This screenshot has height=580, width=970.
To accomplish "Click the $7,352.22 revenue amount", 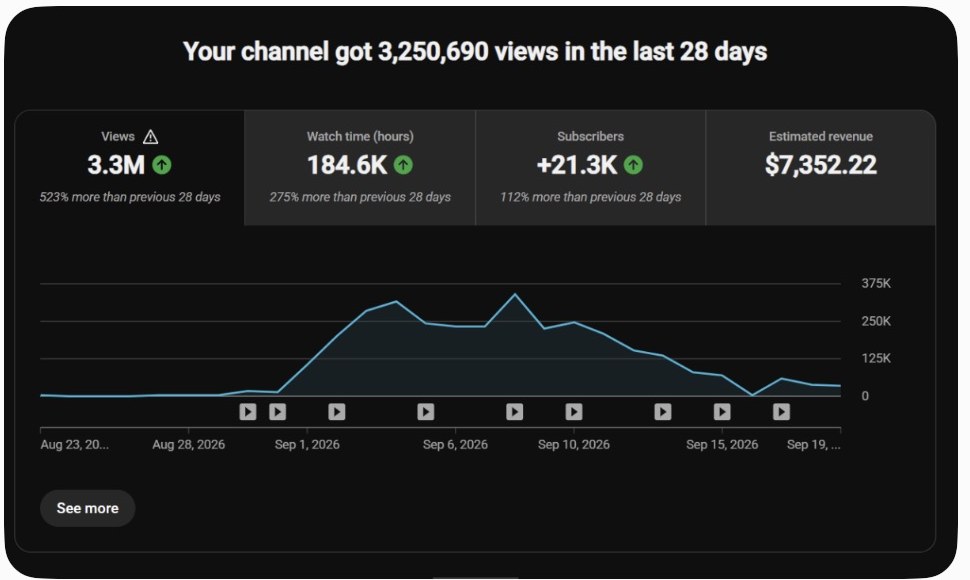I will [821, 165].
